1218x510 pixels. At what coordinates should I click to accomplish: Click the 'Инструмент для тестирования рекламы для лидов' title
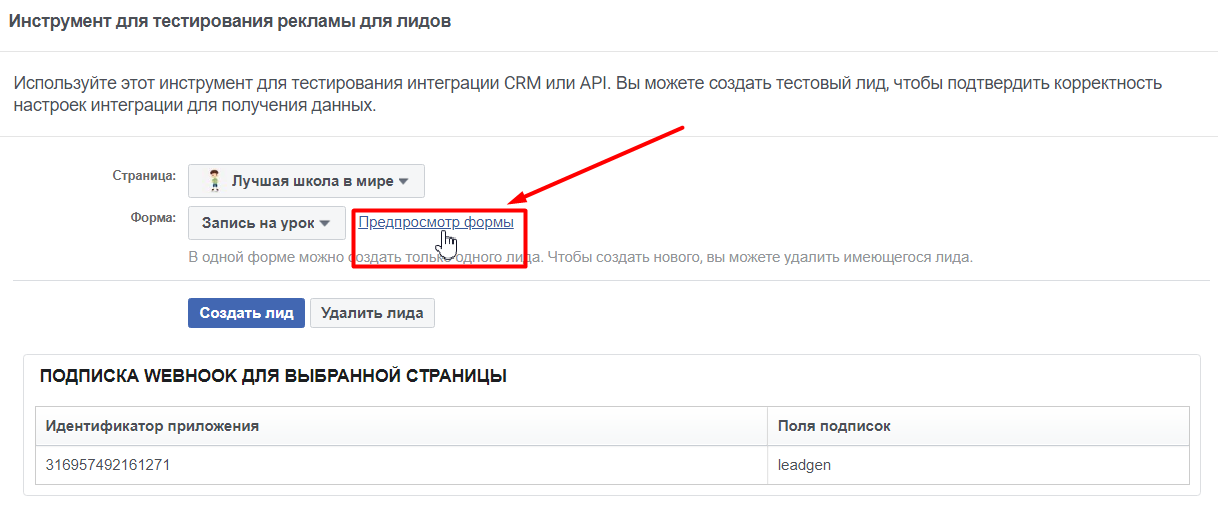coord(230,21)
